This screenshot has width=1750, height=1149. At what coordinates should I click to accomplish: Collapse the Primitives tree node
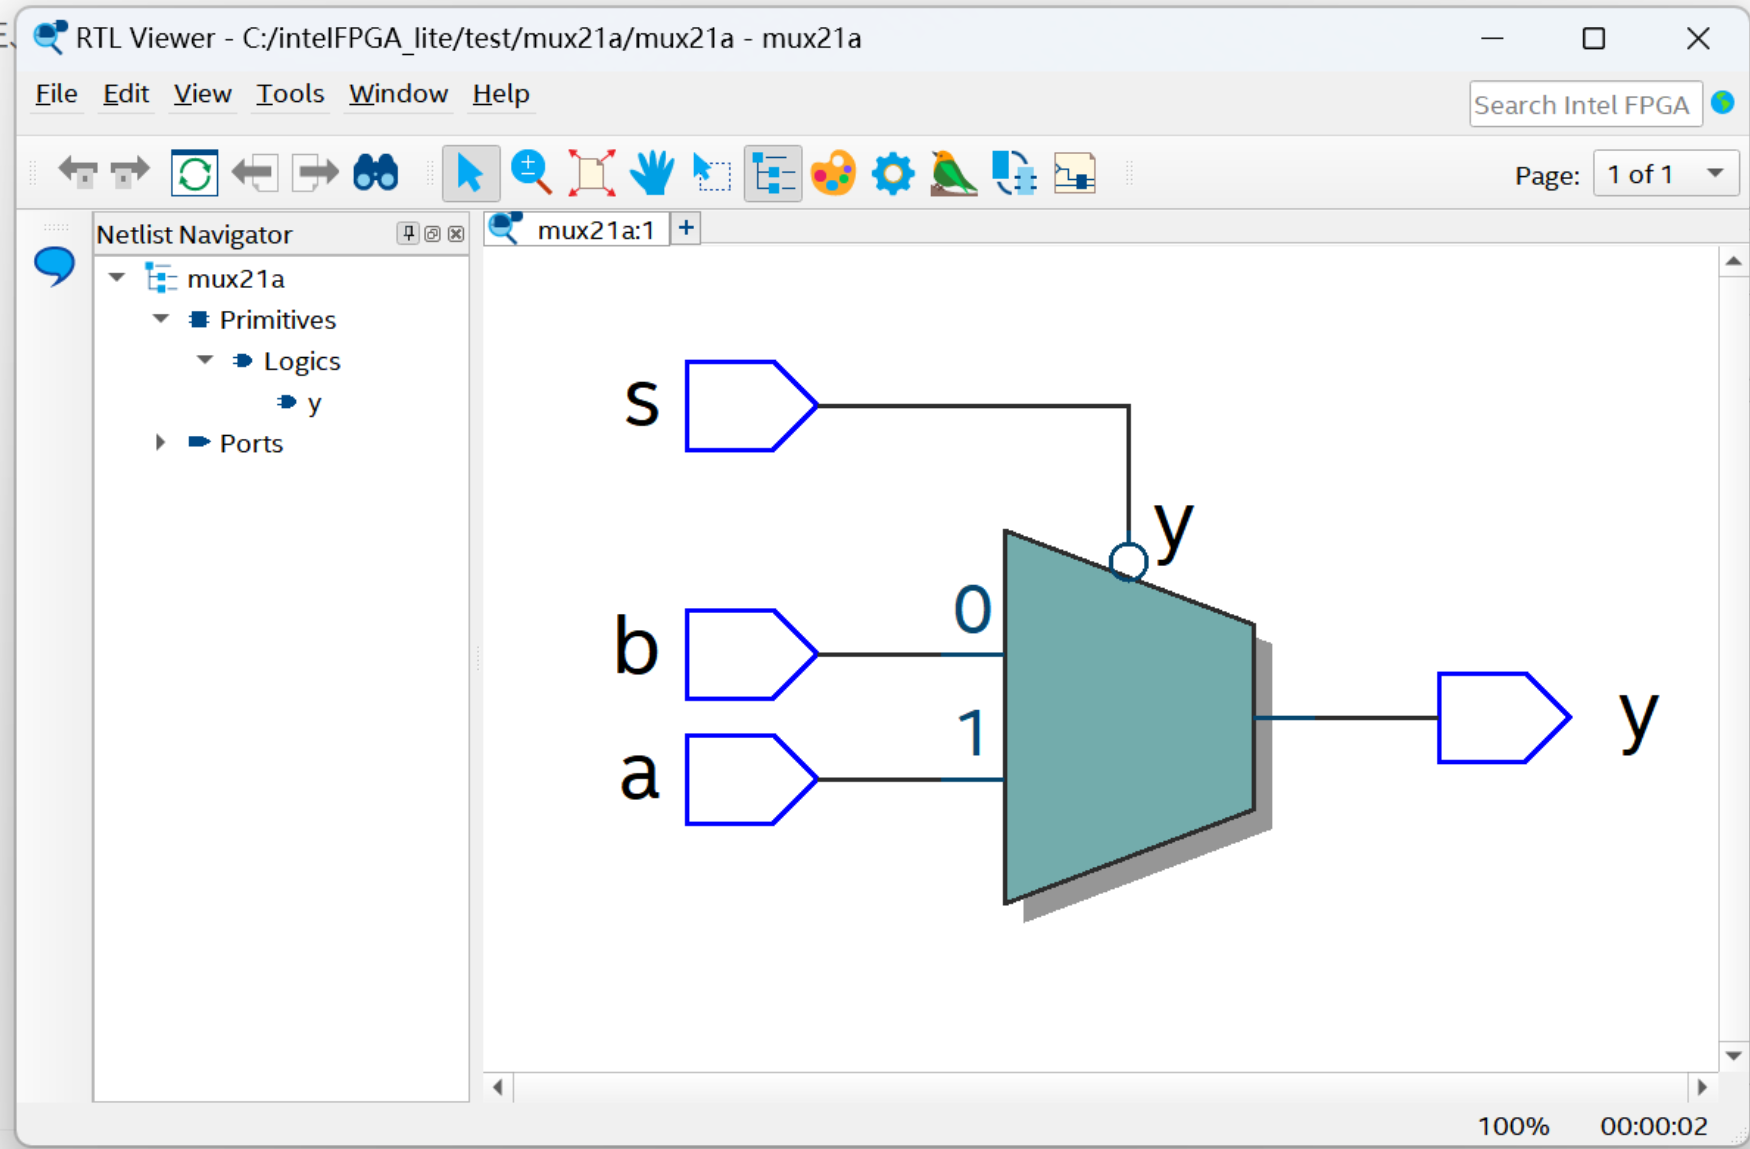tap(161, 319)
